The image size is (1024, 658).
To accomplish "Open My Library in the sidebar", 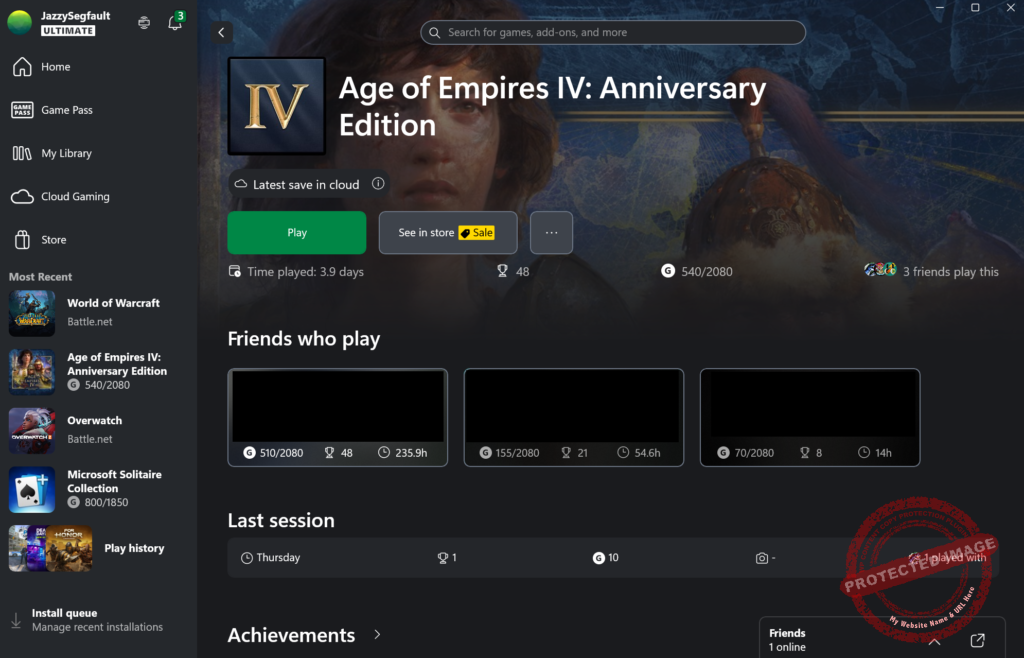I will coord(66,153).
